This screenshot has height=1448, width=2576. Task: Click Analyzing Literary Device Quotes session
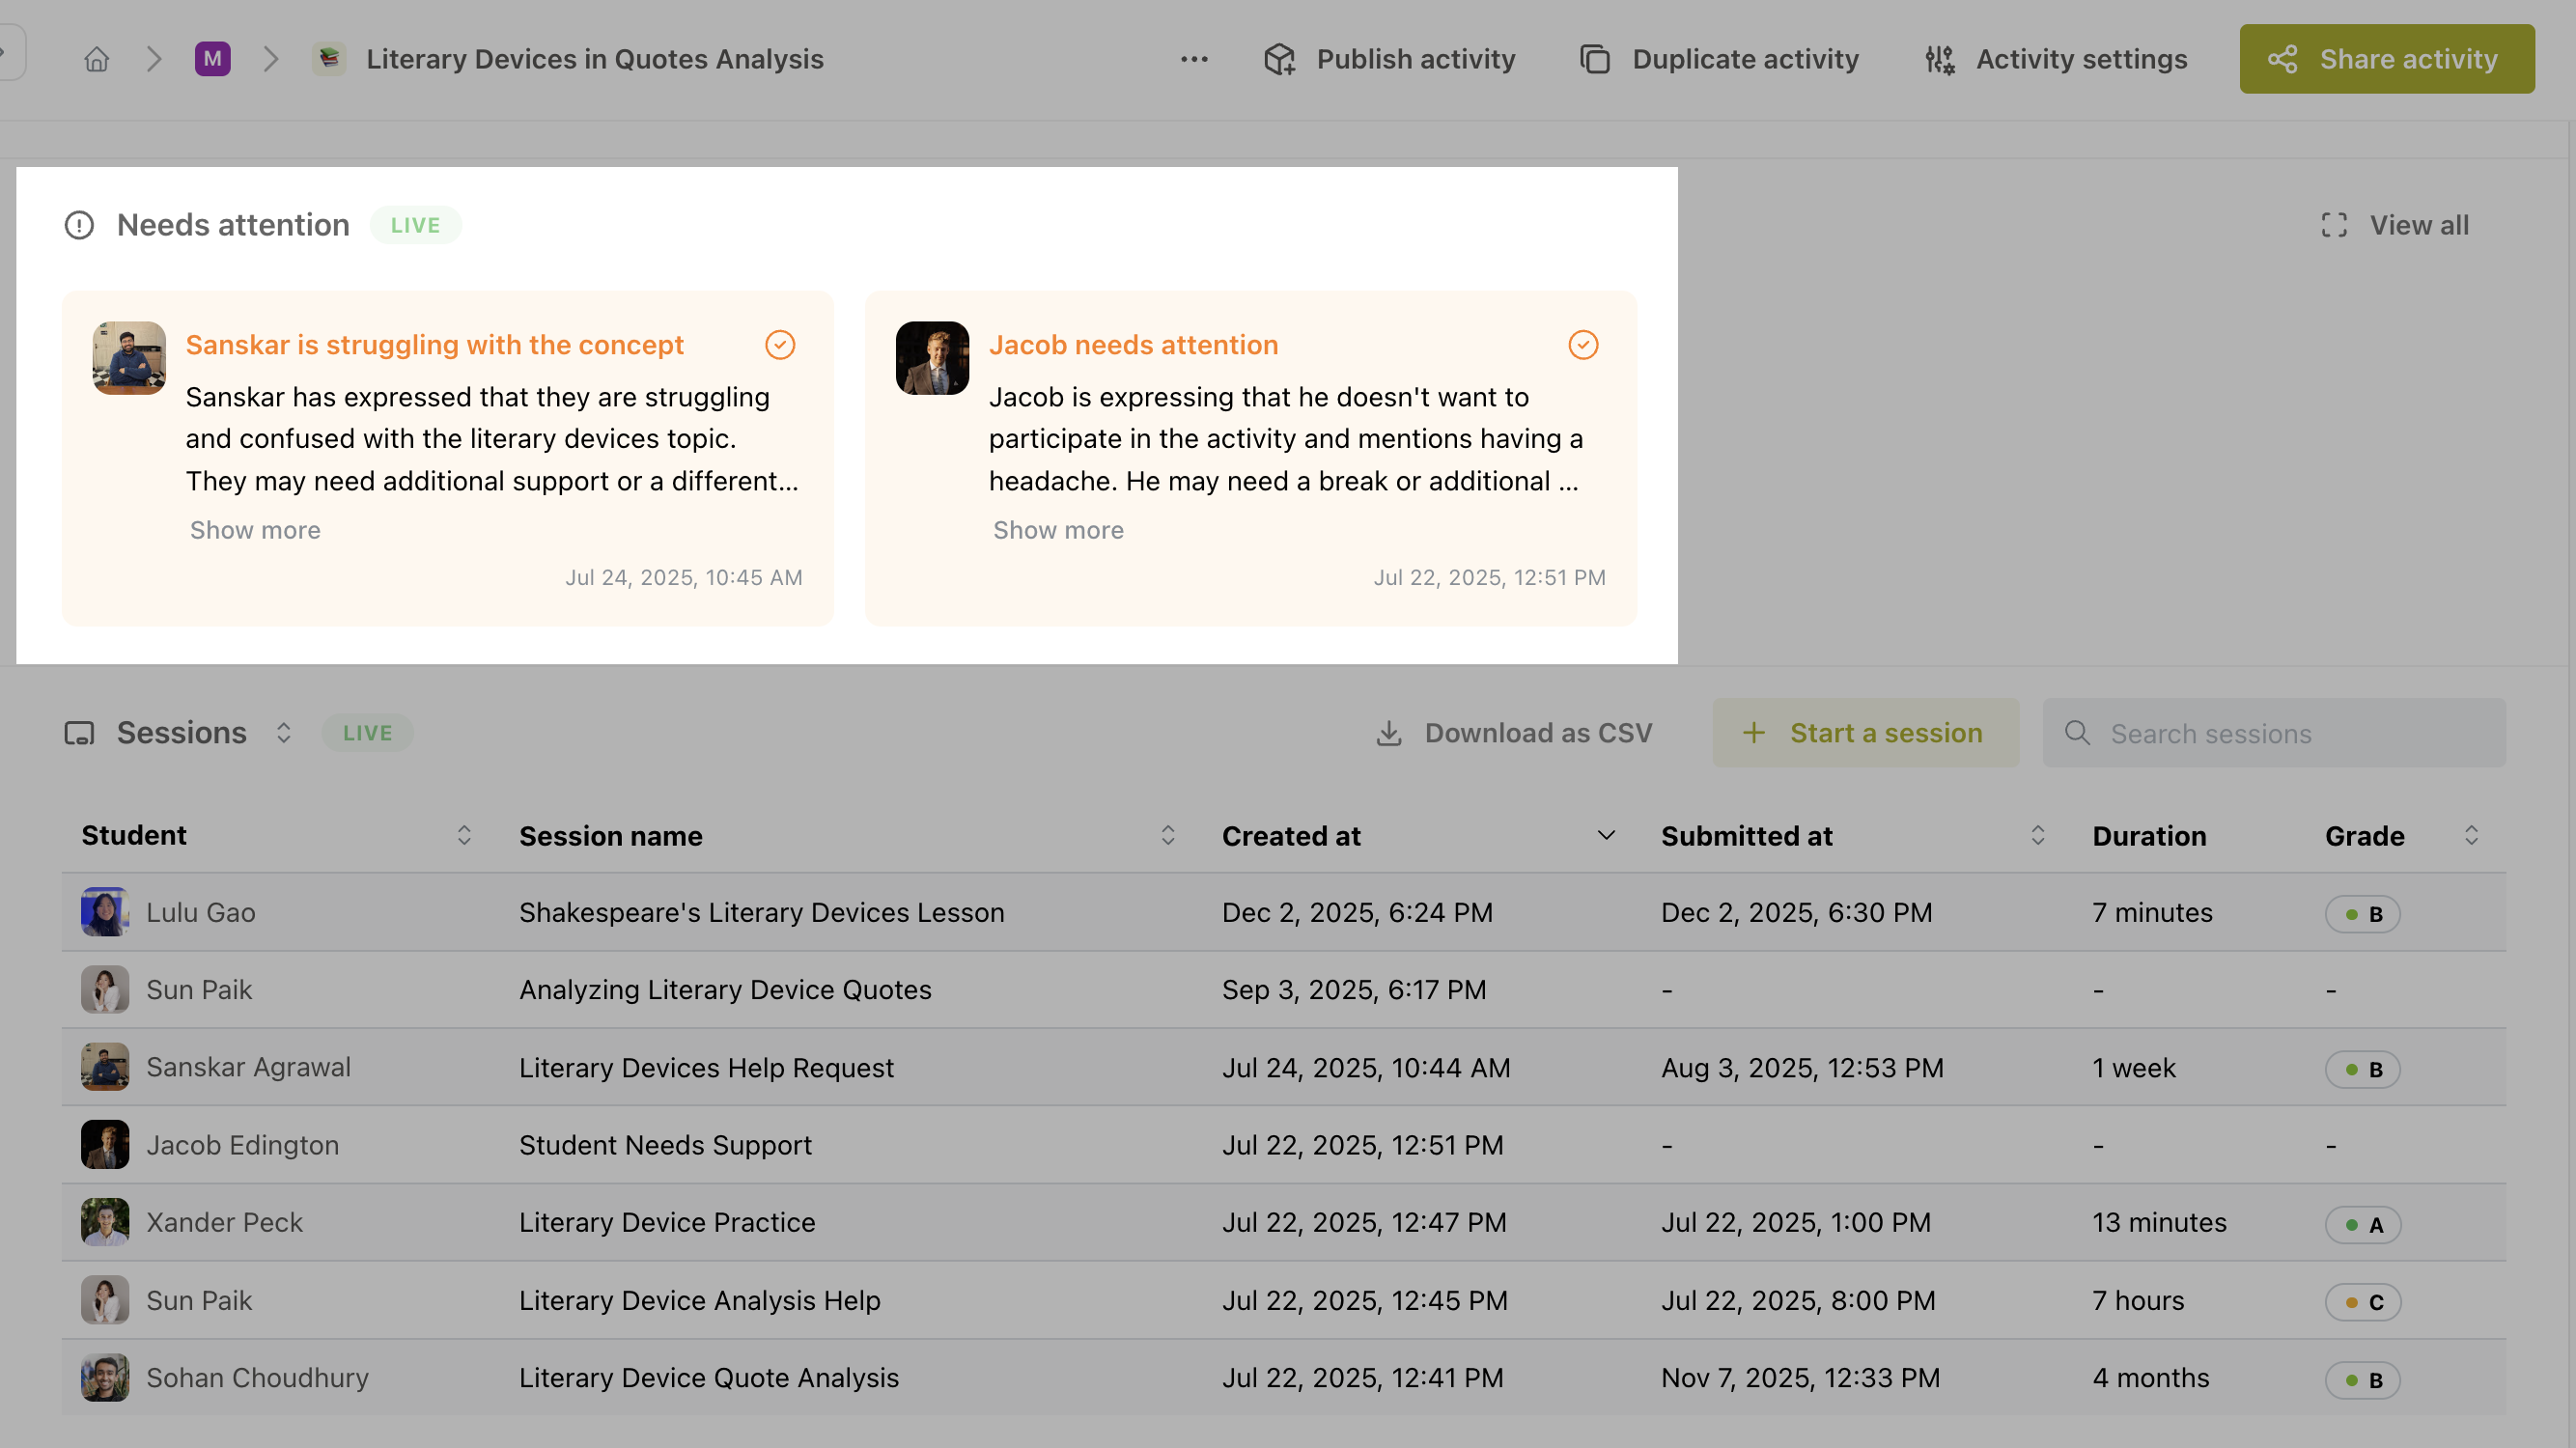[x=725, y=990]
